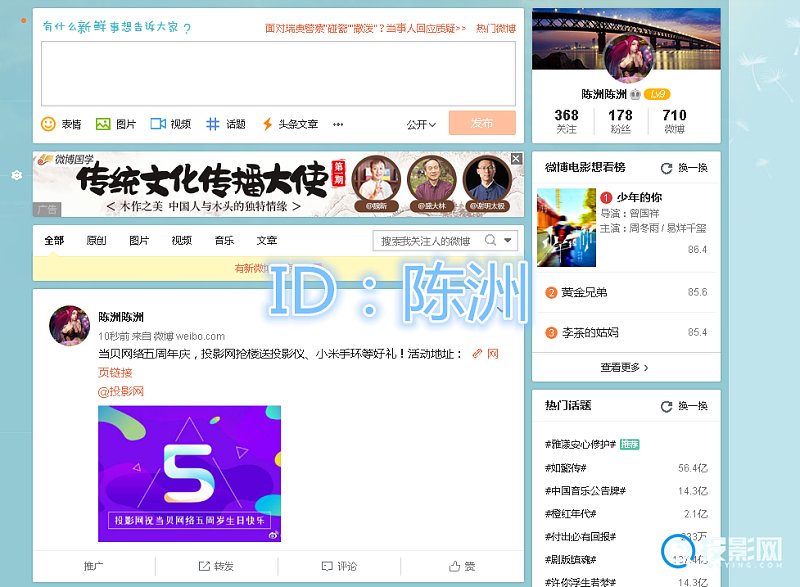Expand the movie list with 查看更多
800x587 pixels.
tap(624, 367)
